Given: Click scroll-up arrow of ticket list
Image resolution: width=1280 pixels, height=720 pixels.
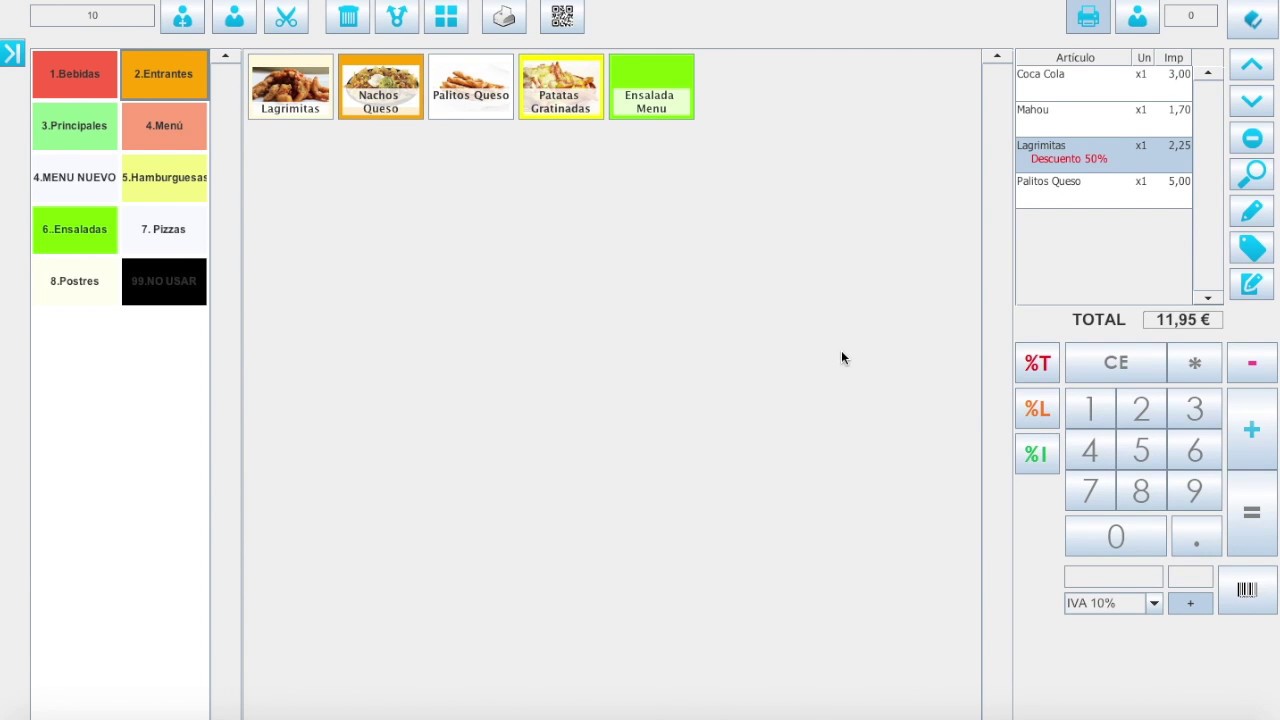Looking at the screenshot, I should click(x=1208, y=73).
